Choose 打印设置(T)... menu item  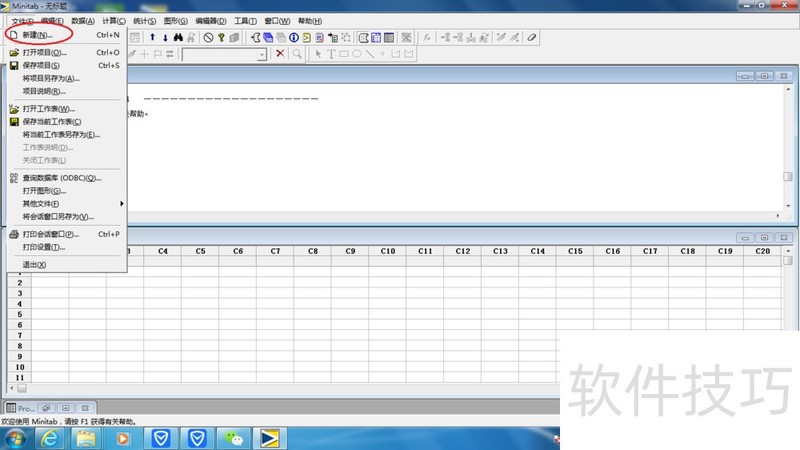[x=67, y=247]
